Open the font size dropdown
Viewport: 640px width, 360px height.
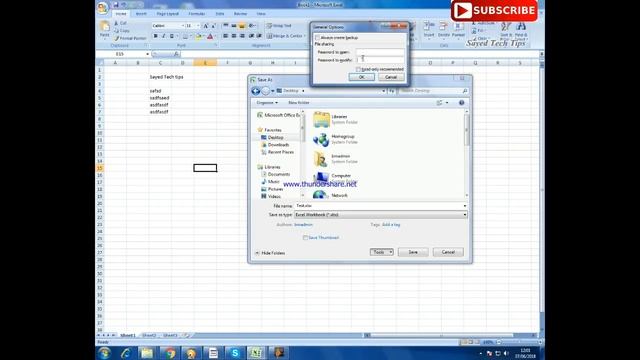click(x=198, y=26)
